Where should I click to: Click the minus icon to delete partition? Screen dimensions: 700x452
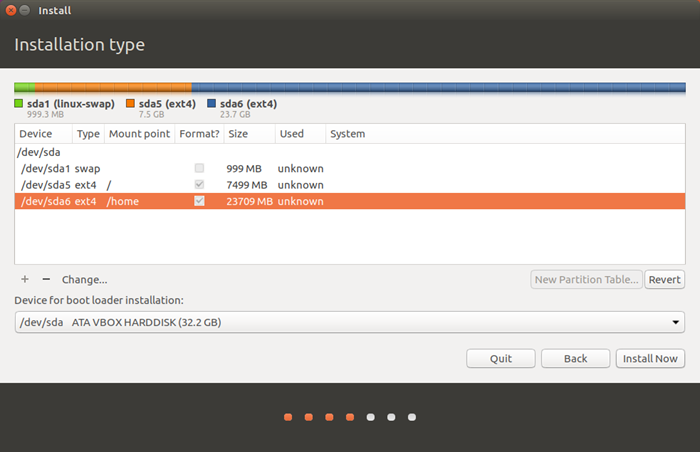coord(46,280)
